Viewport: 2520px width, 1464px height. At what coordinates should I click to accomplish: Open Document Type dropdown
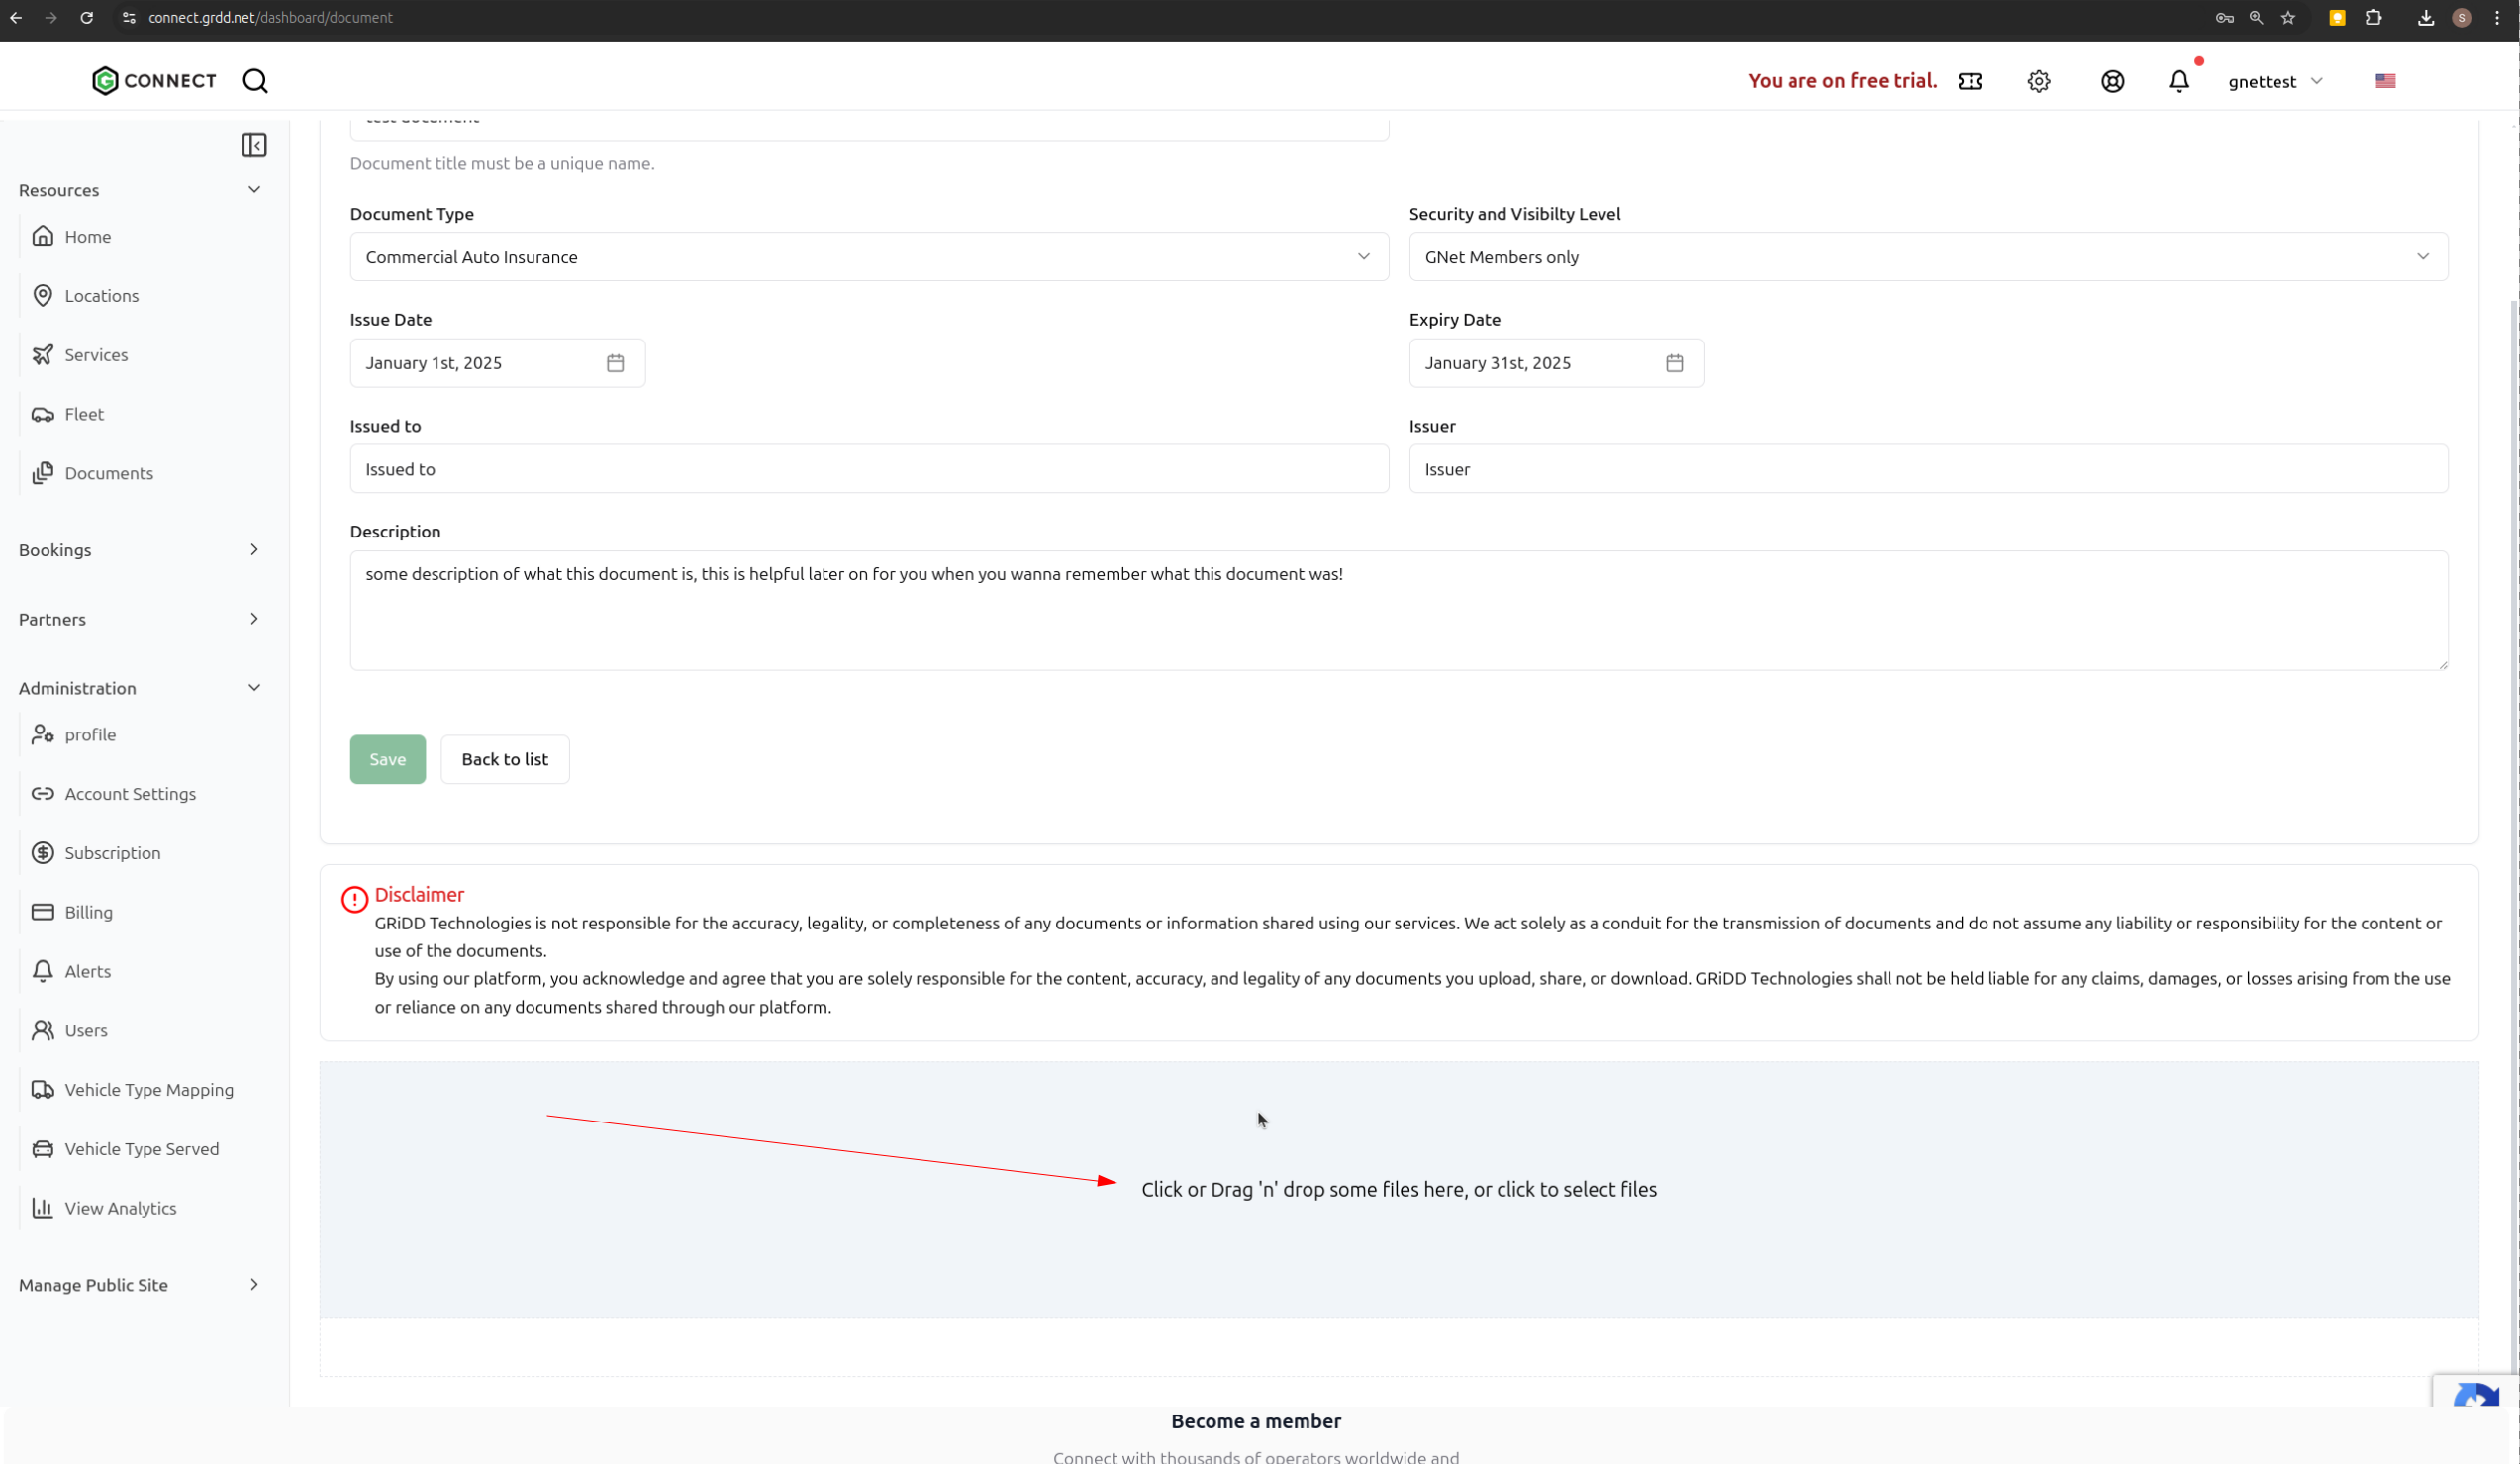point(868,257)
